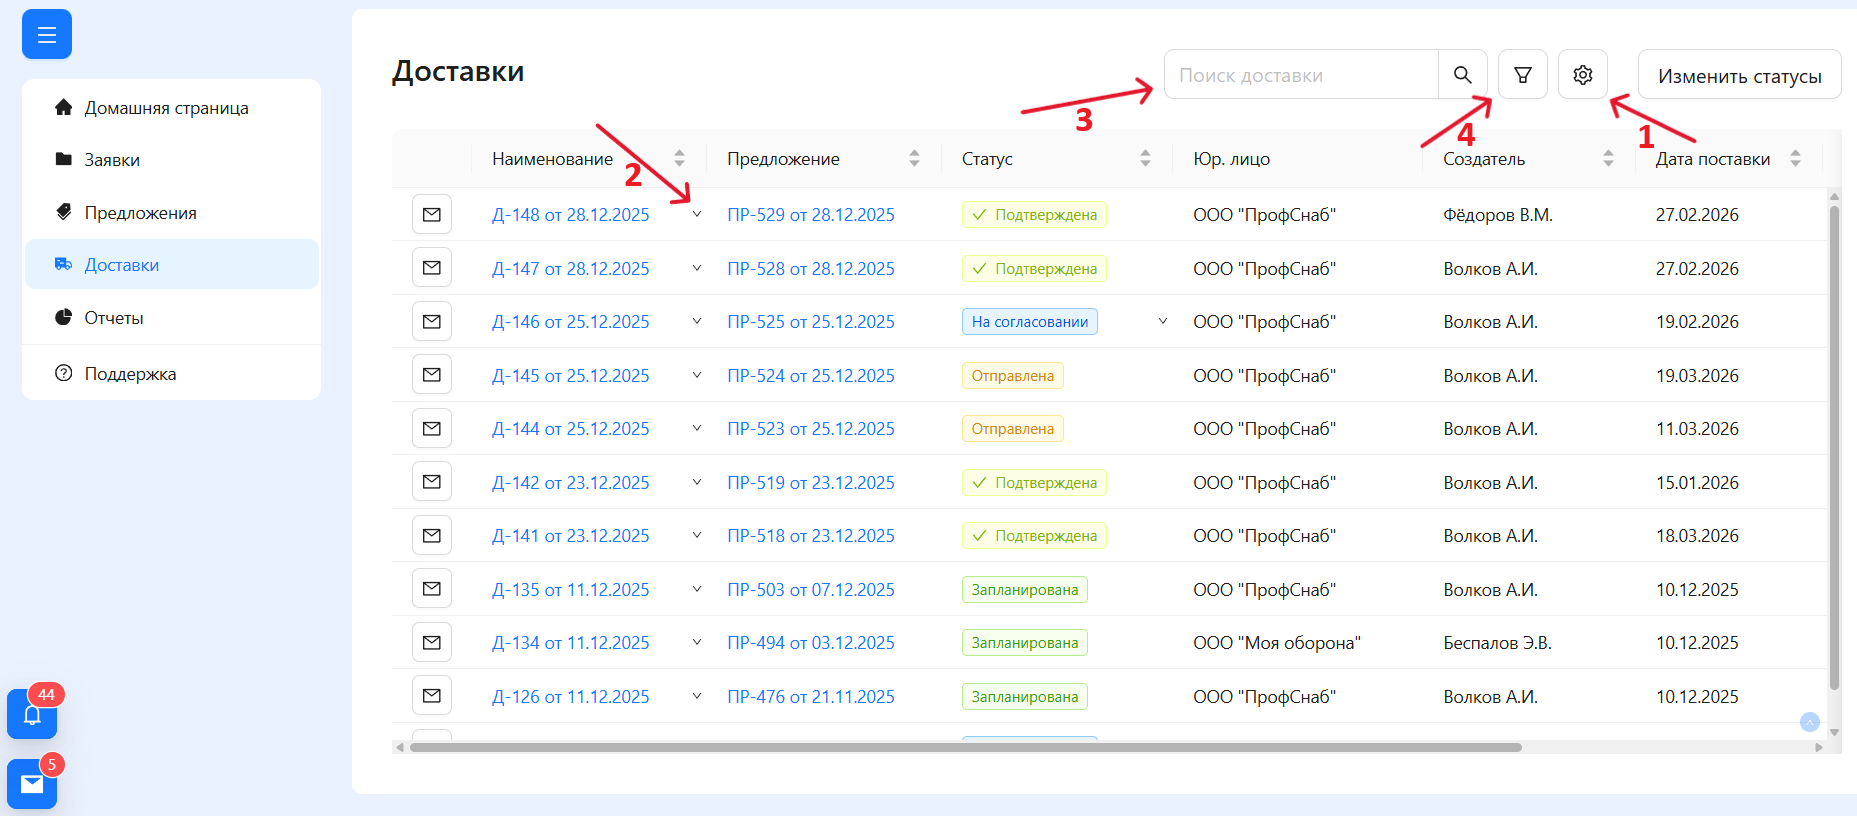Click Изменить статусы button
Screen dimensions: 1857x816
(1739, 76)
